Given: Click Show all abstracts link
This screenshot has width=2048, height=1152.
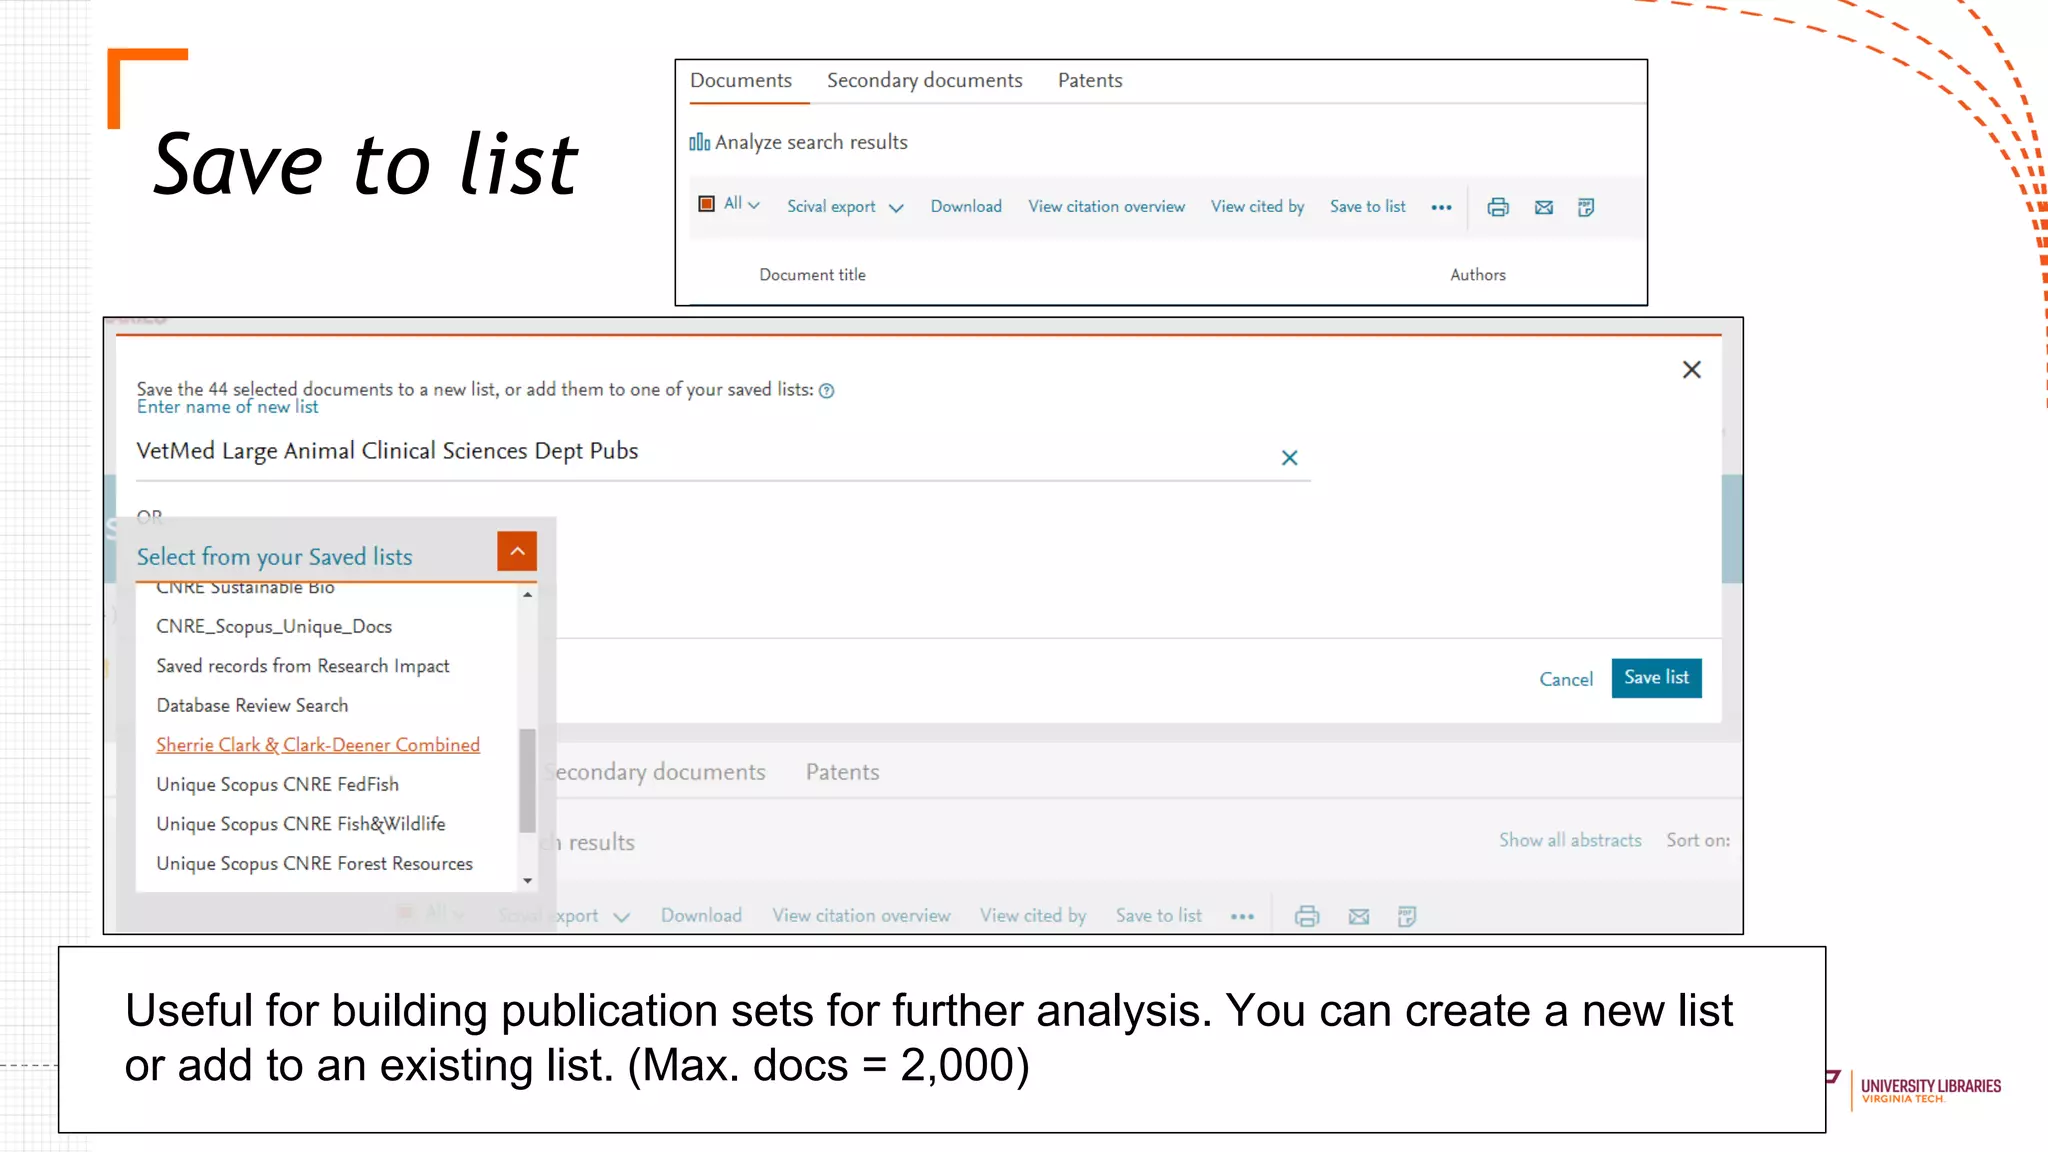Looking at the screenshot, I should 1570,840.
